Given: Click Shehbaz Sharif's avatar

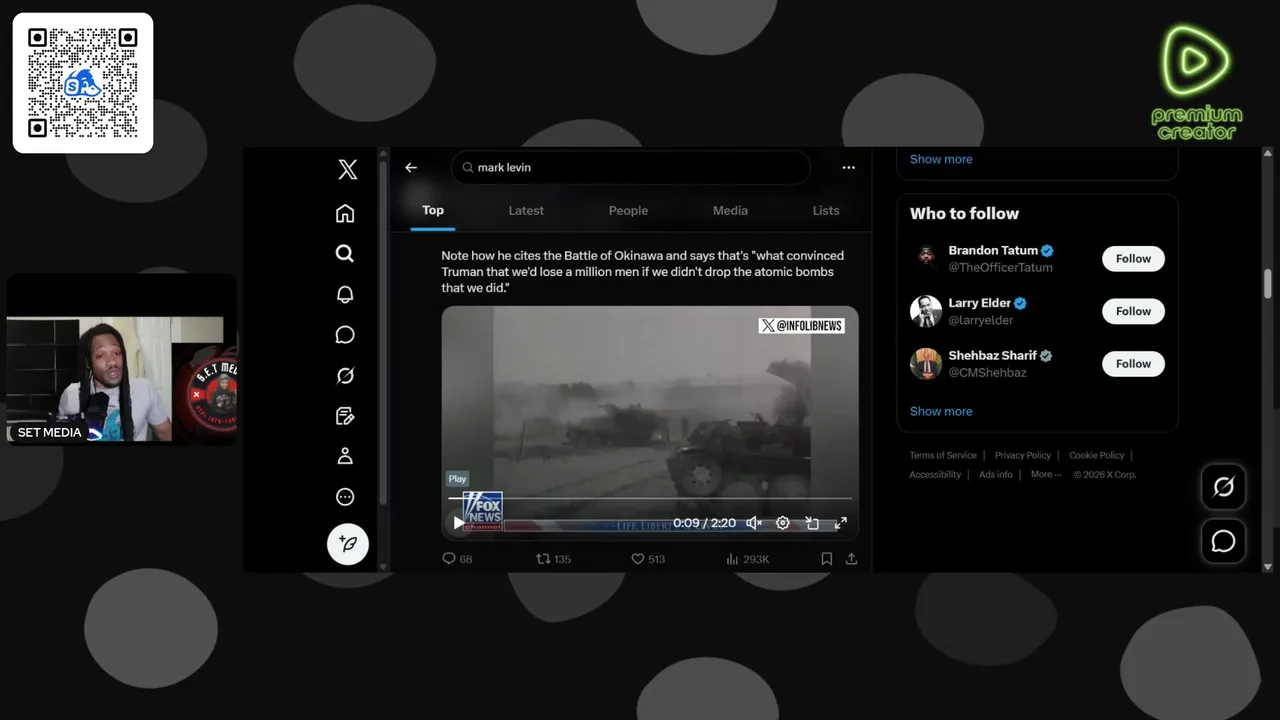Looking at the screenshot, I should 926,364.
